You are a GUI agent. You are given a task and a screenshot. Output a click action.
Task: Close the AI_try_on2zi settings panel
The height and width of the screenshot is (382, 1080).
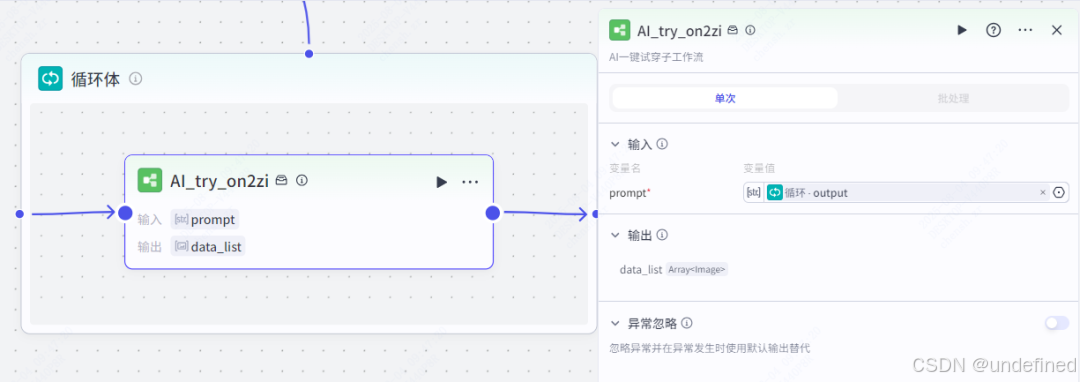pyautogui.click(x=1057, y=30)
